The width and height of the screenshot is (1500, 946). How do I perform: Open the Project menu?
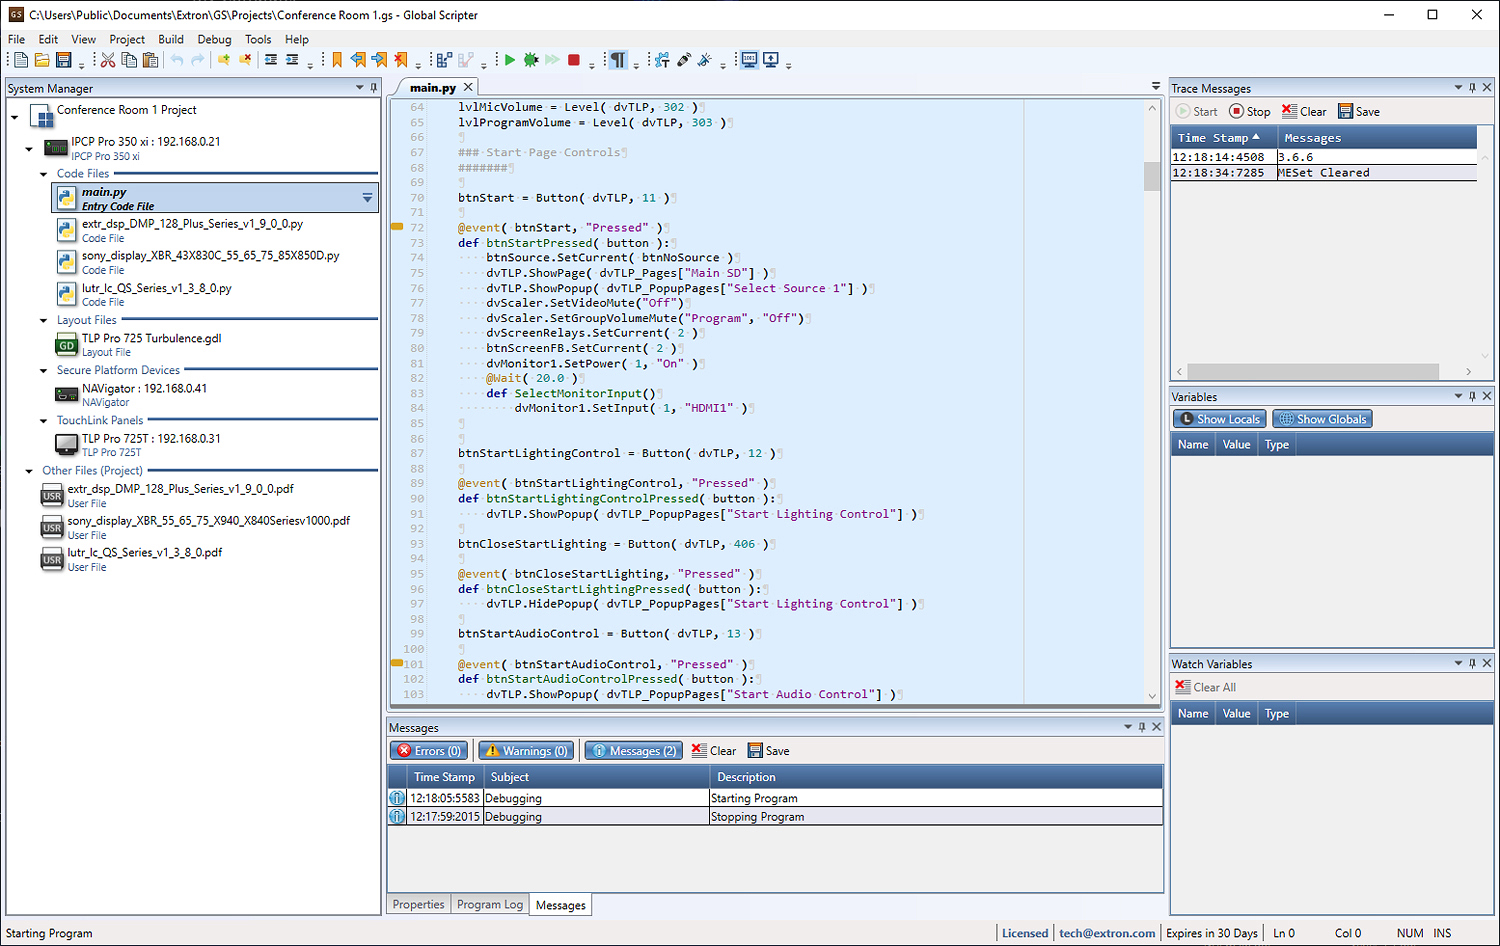(127, 40)
